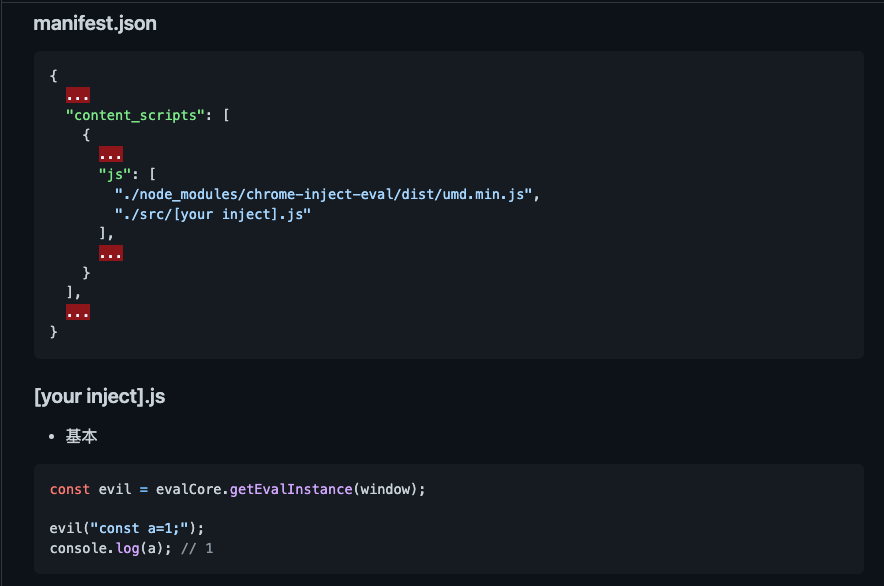Screen dimensions: 884x586
Task: Click the "const a=1;" string literal
Action: click(x=139, y=528)
